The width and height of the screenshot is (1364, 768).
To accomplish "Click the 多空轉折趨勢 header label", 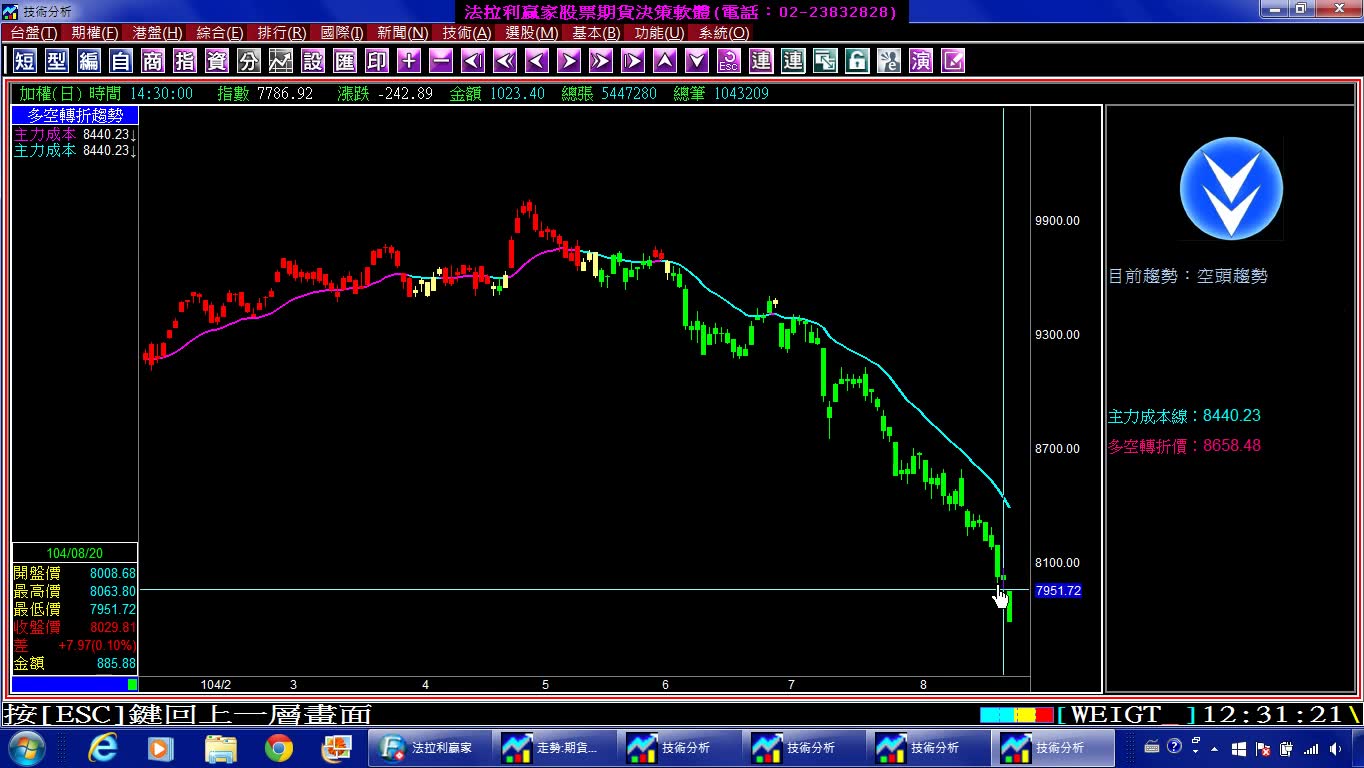I will pos(75,115).
